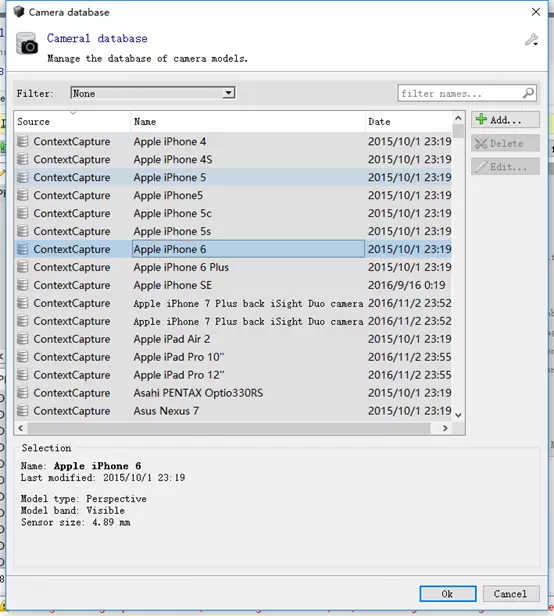Click the horizontal scrollbar right arrow
Screen dimensions: 554x616
tap(445, 428)
